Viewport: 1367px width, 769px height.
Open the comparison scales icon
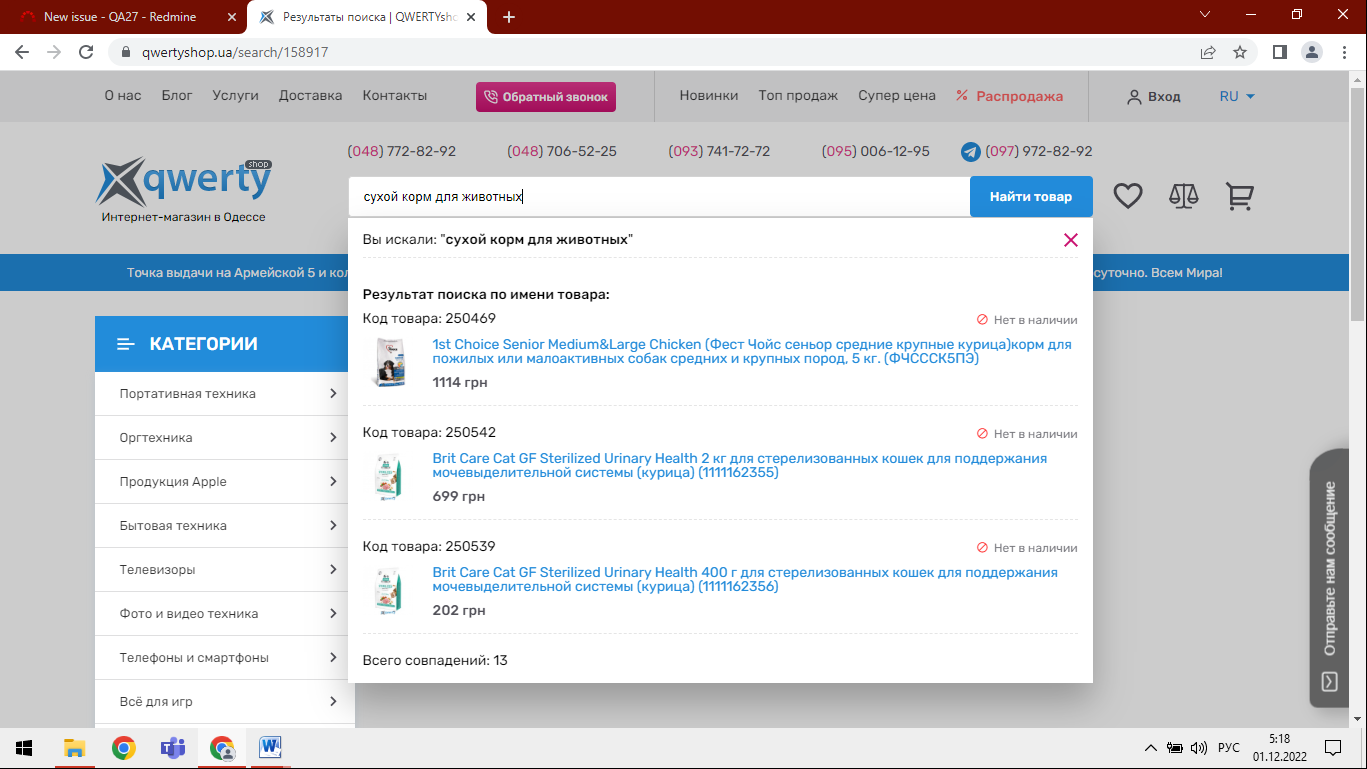[x=1184, y=196]
